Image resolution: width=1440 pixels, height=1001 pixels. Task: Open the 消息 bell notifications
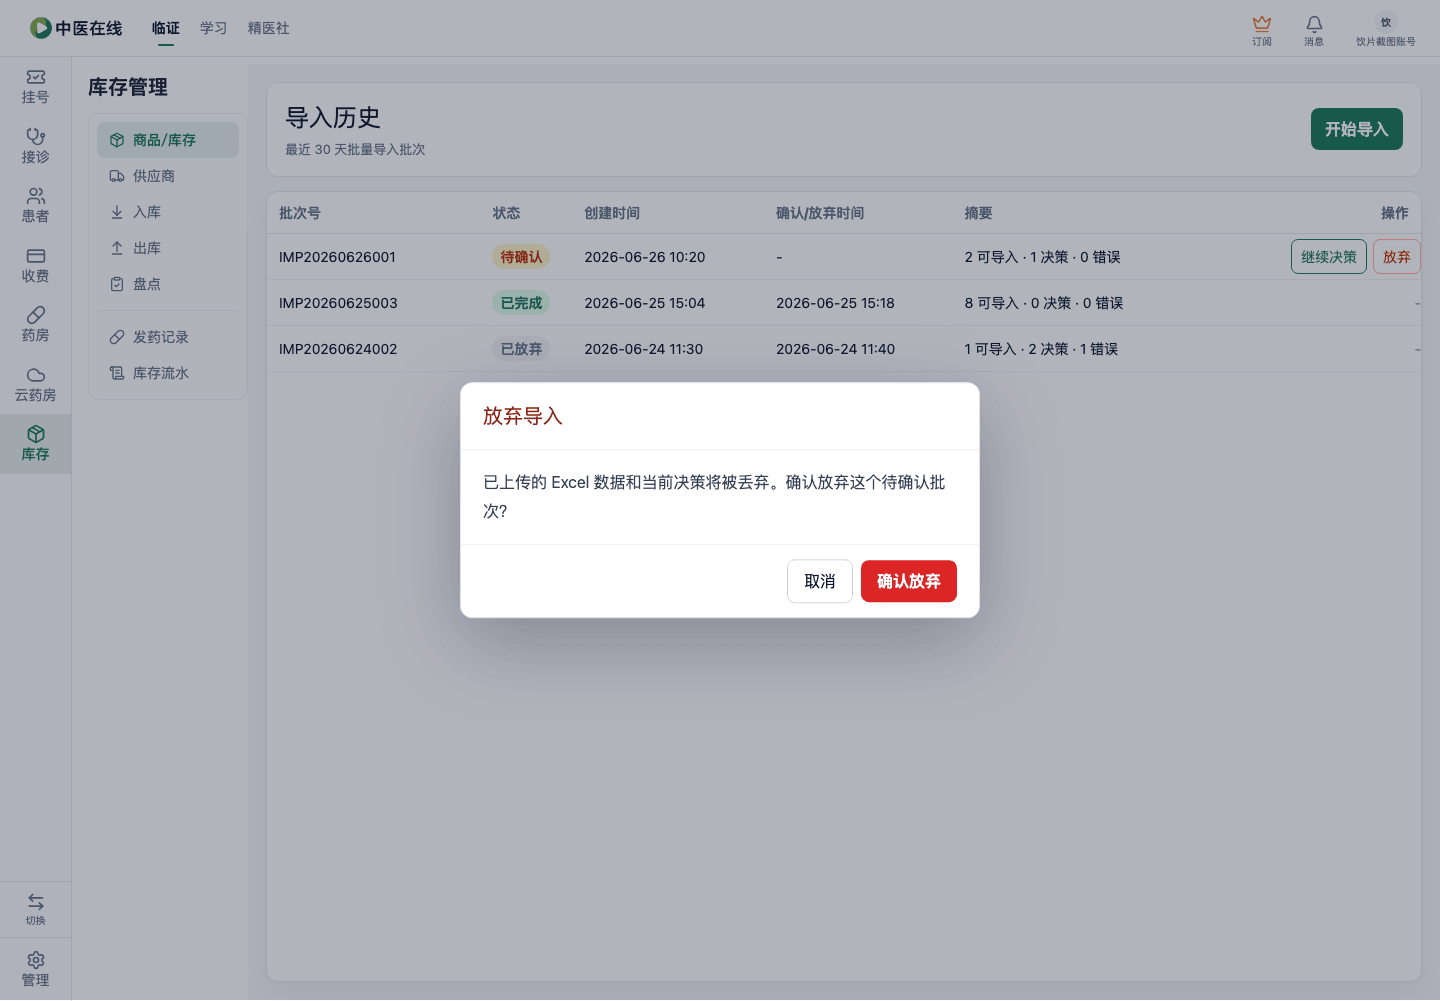1314,30
